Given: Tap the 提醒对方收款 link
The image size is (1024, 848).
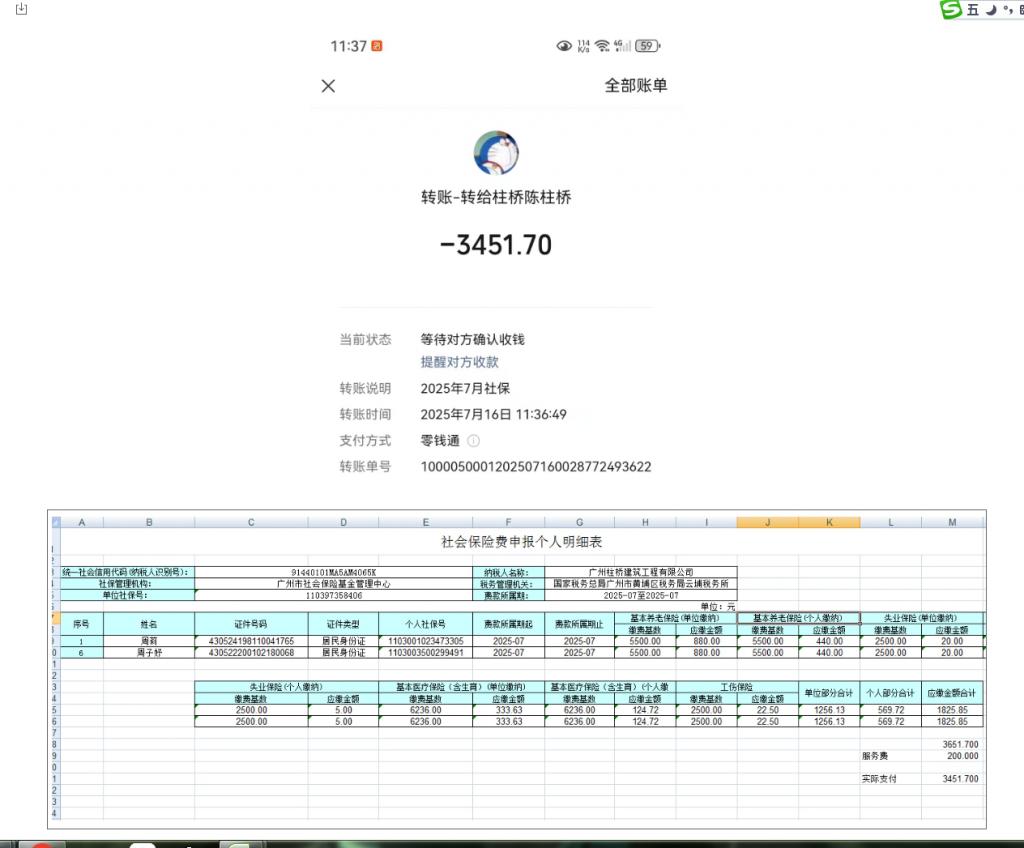Looking at the screenshot, I should [x=459, y=362].
